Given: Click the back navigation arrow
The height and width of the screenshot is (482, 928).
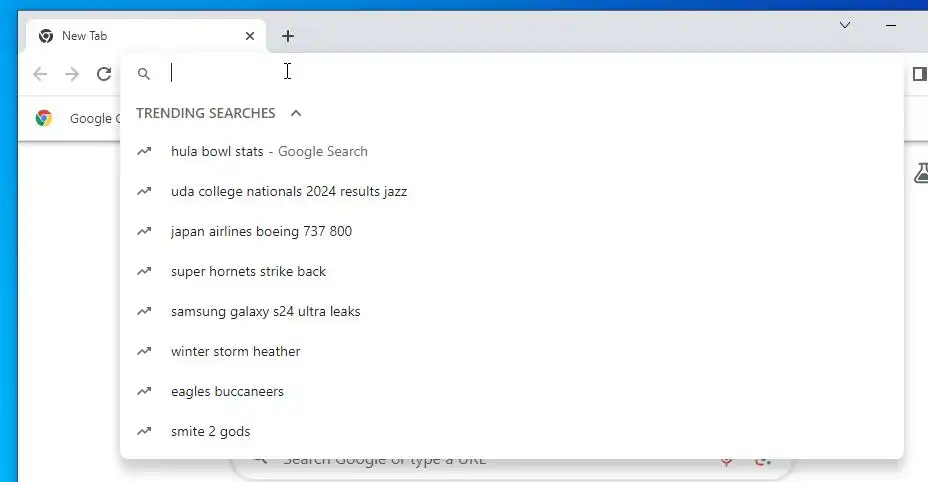Looking at the screenshot, I should (x=40, y=74).
